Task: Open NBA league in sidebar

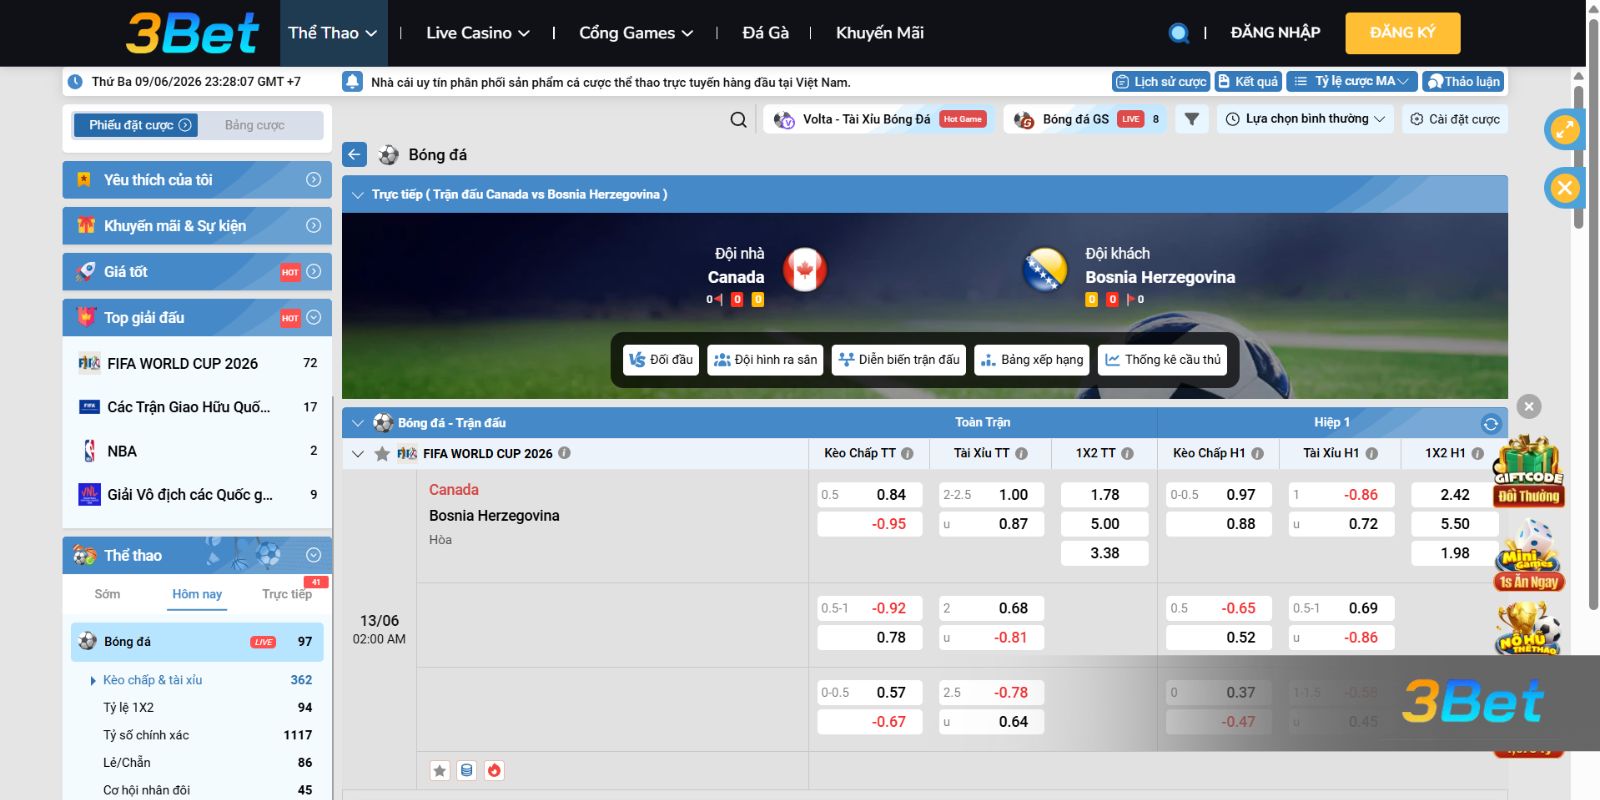Action: 197,451
